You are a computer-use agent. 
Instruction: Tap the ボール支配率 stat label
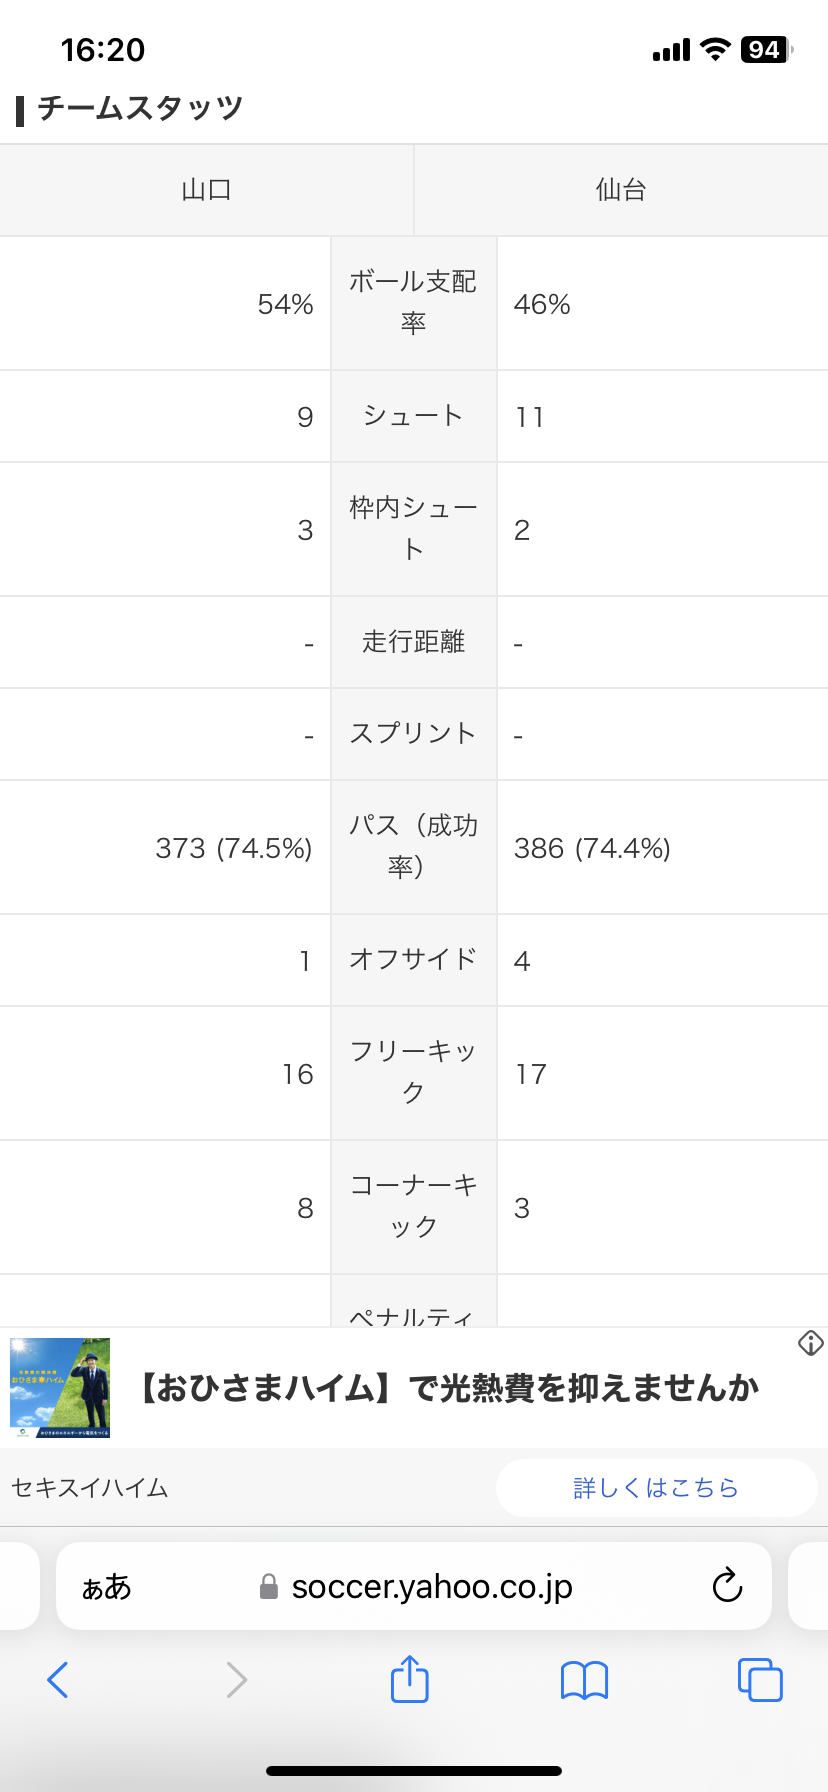[413, 302]
